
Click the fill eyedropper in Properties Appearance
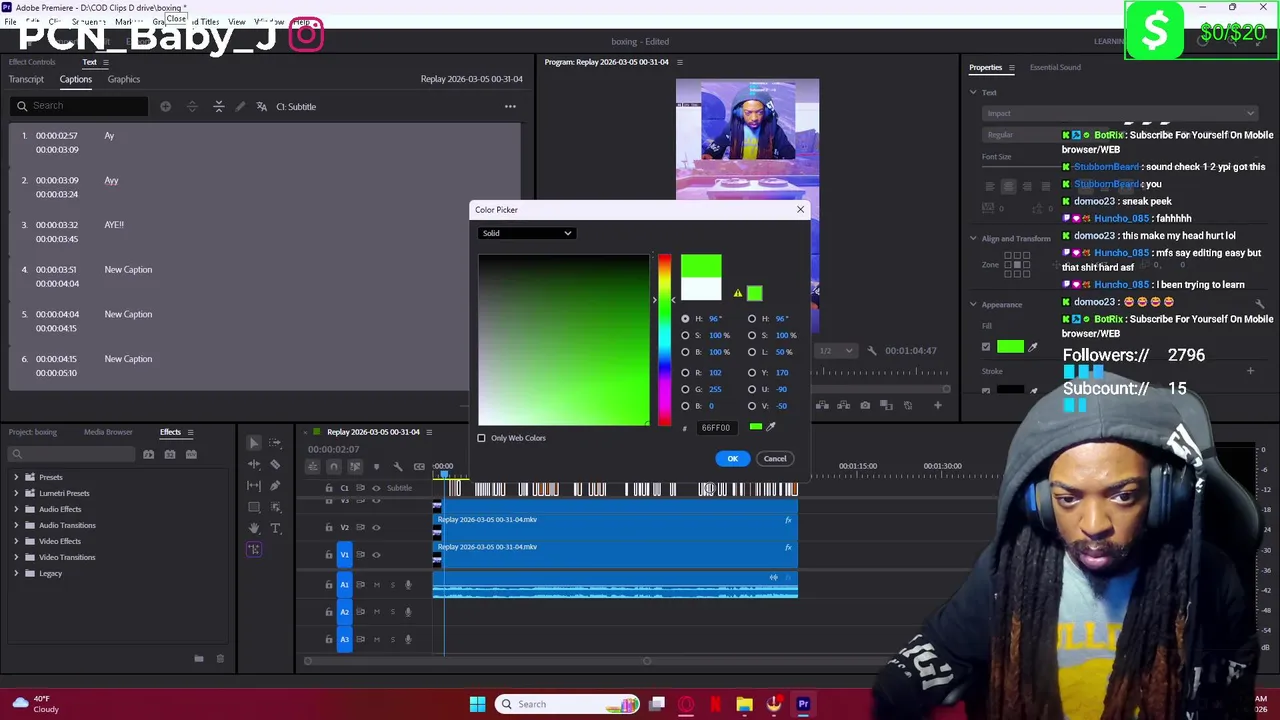pyautogui.click(x=1033, y=347)
